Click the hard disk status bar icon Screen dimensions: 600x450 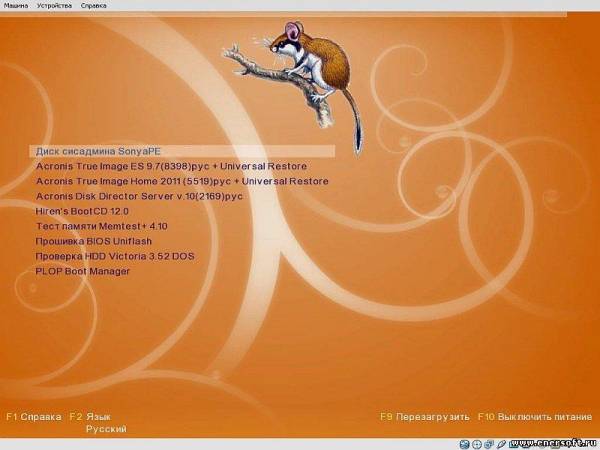[x=465, y=444]
